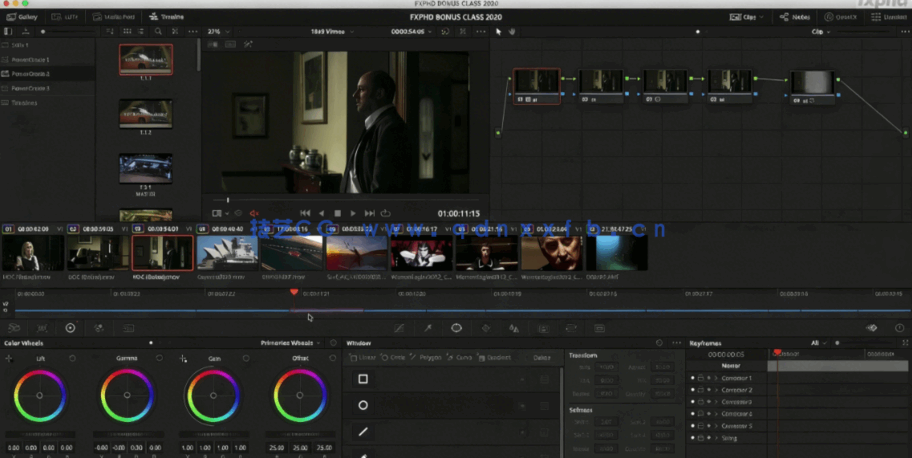The width and height of the screenshot is (912, 458).
Task: Click the red timeline playhead marker
Action: (294, 292)
